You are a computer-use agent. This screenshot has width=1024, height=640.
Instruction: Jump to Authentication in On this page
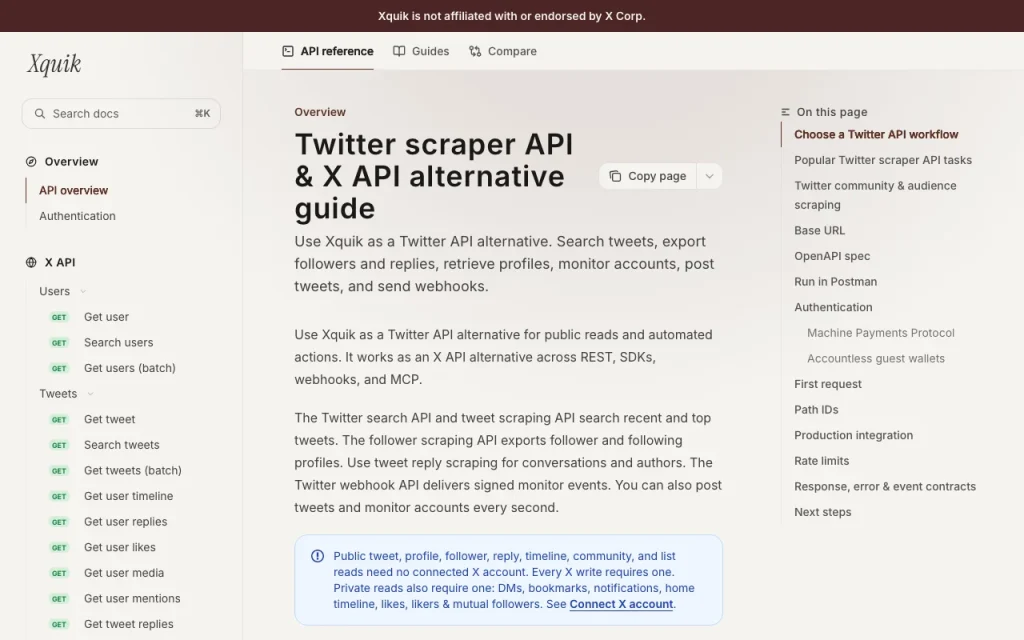coord(833,307)
